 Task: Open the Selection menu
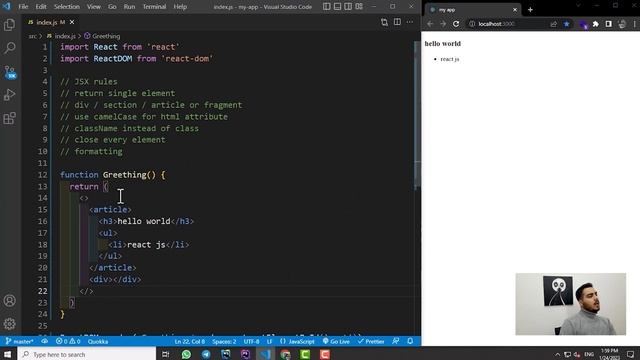tap(67, 7)
